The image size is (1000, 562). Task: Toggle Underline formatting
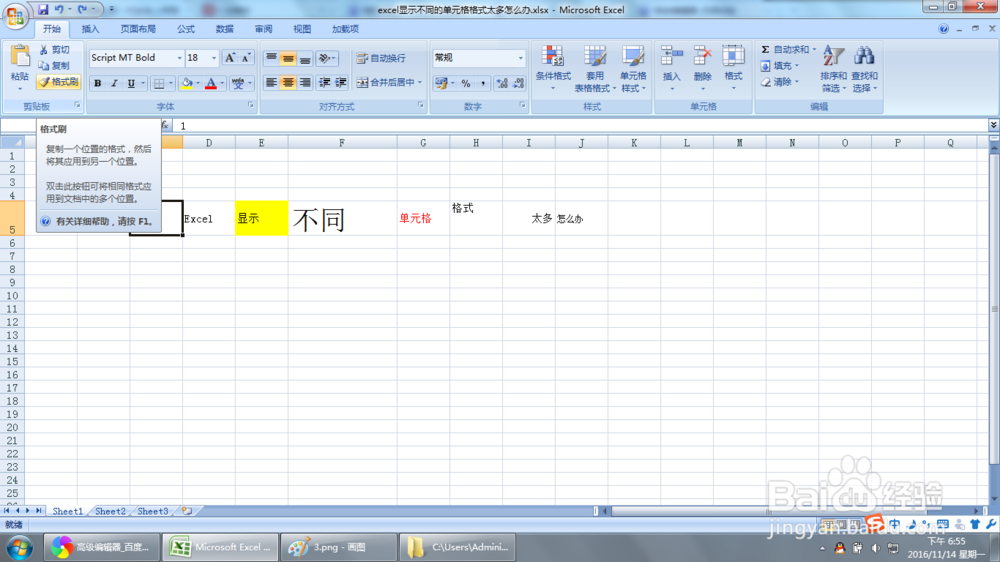131,84
